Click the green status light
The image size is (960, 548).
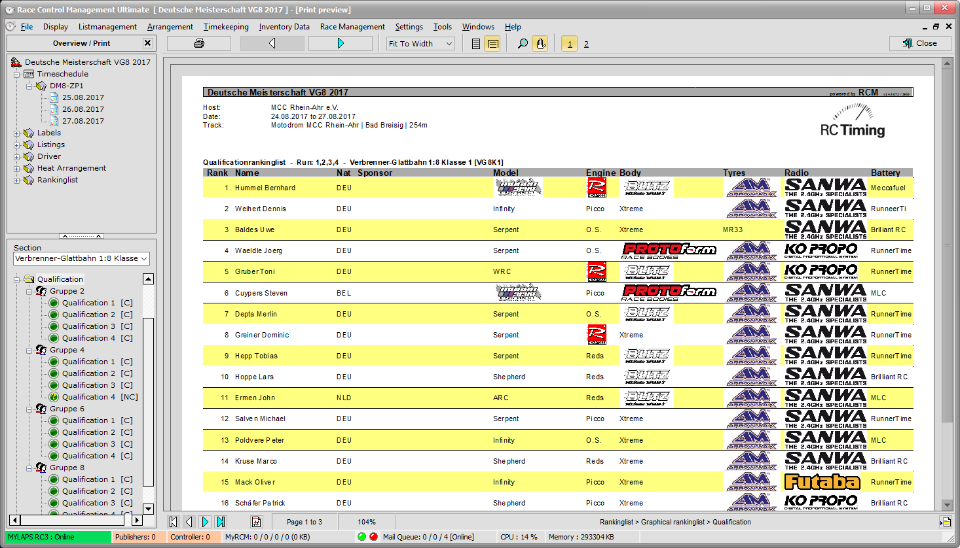point(361,537)
